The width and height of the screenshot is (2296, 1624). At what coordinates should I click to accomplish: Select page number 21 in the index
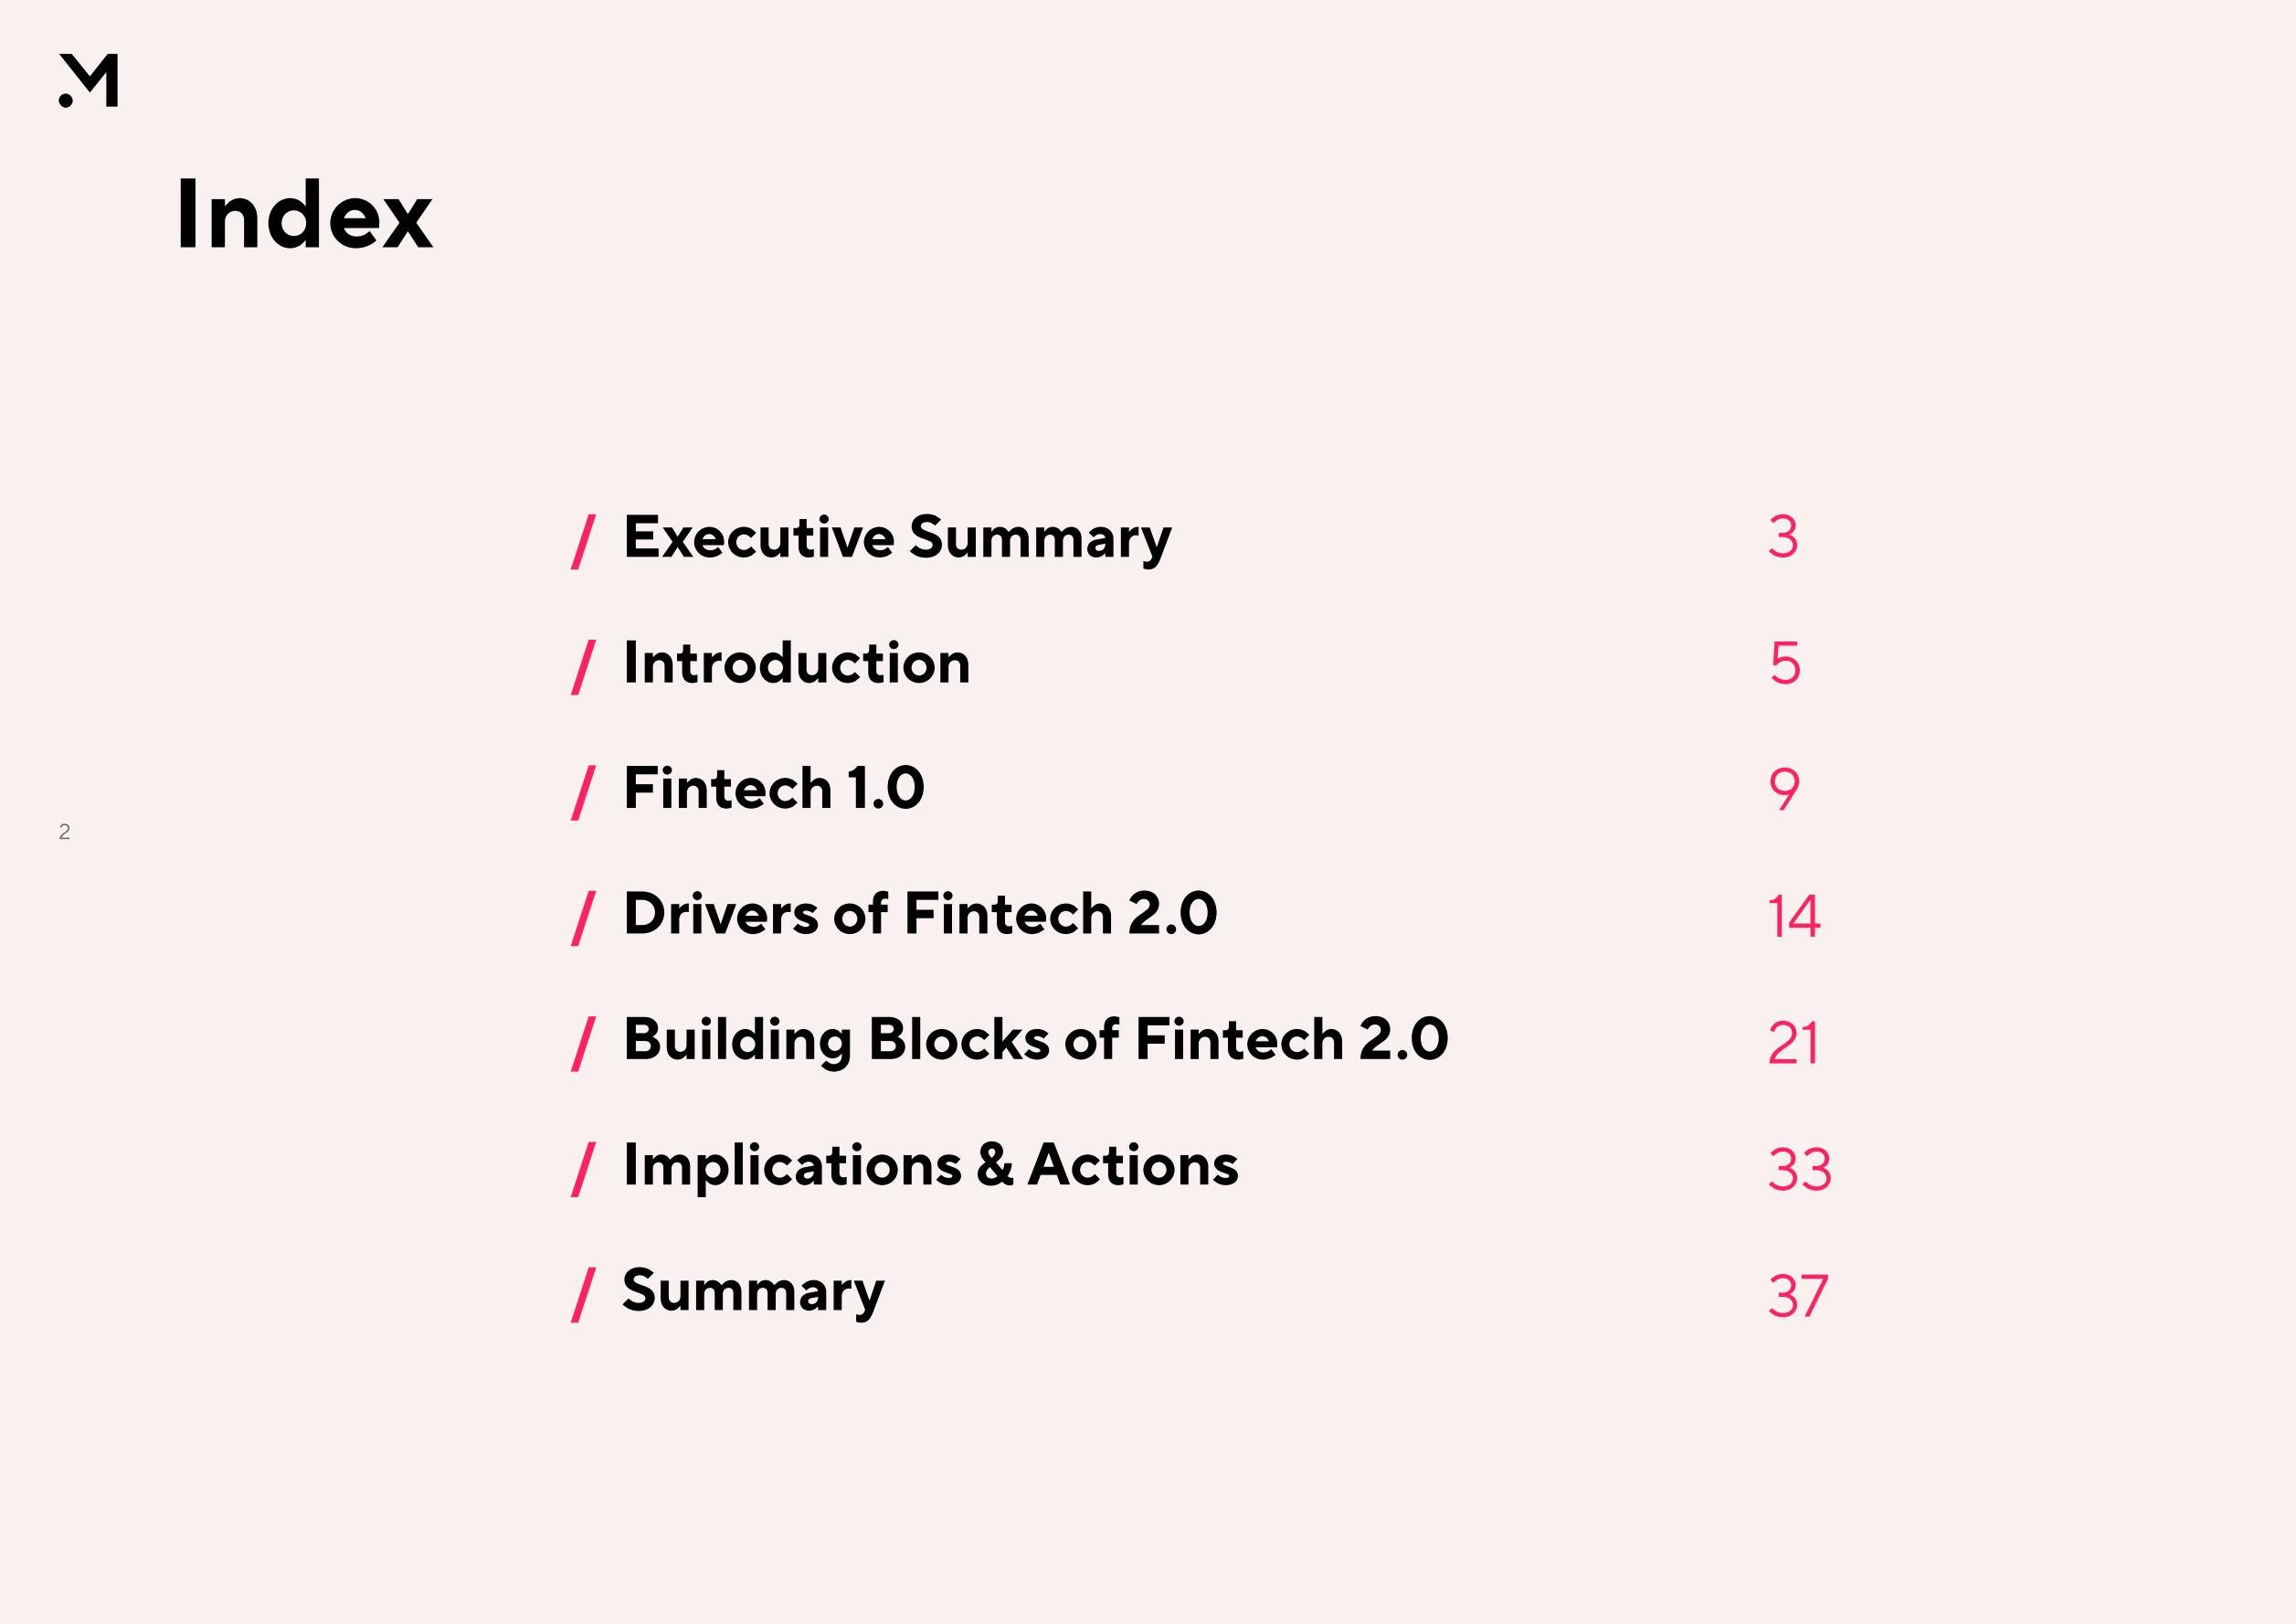point(1793,1043)
